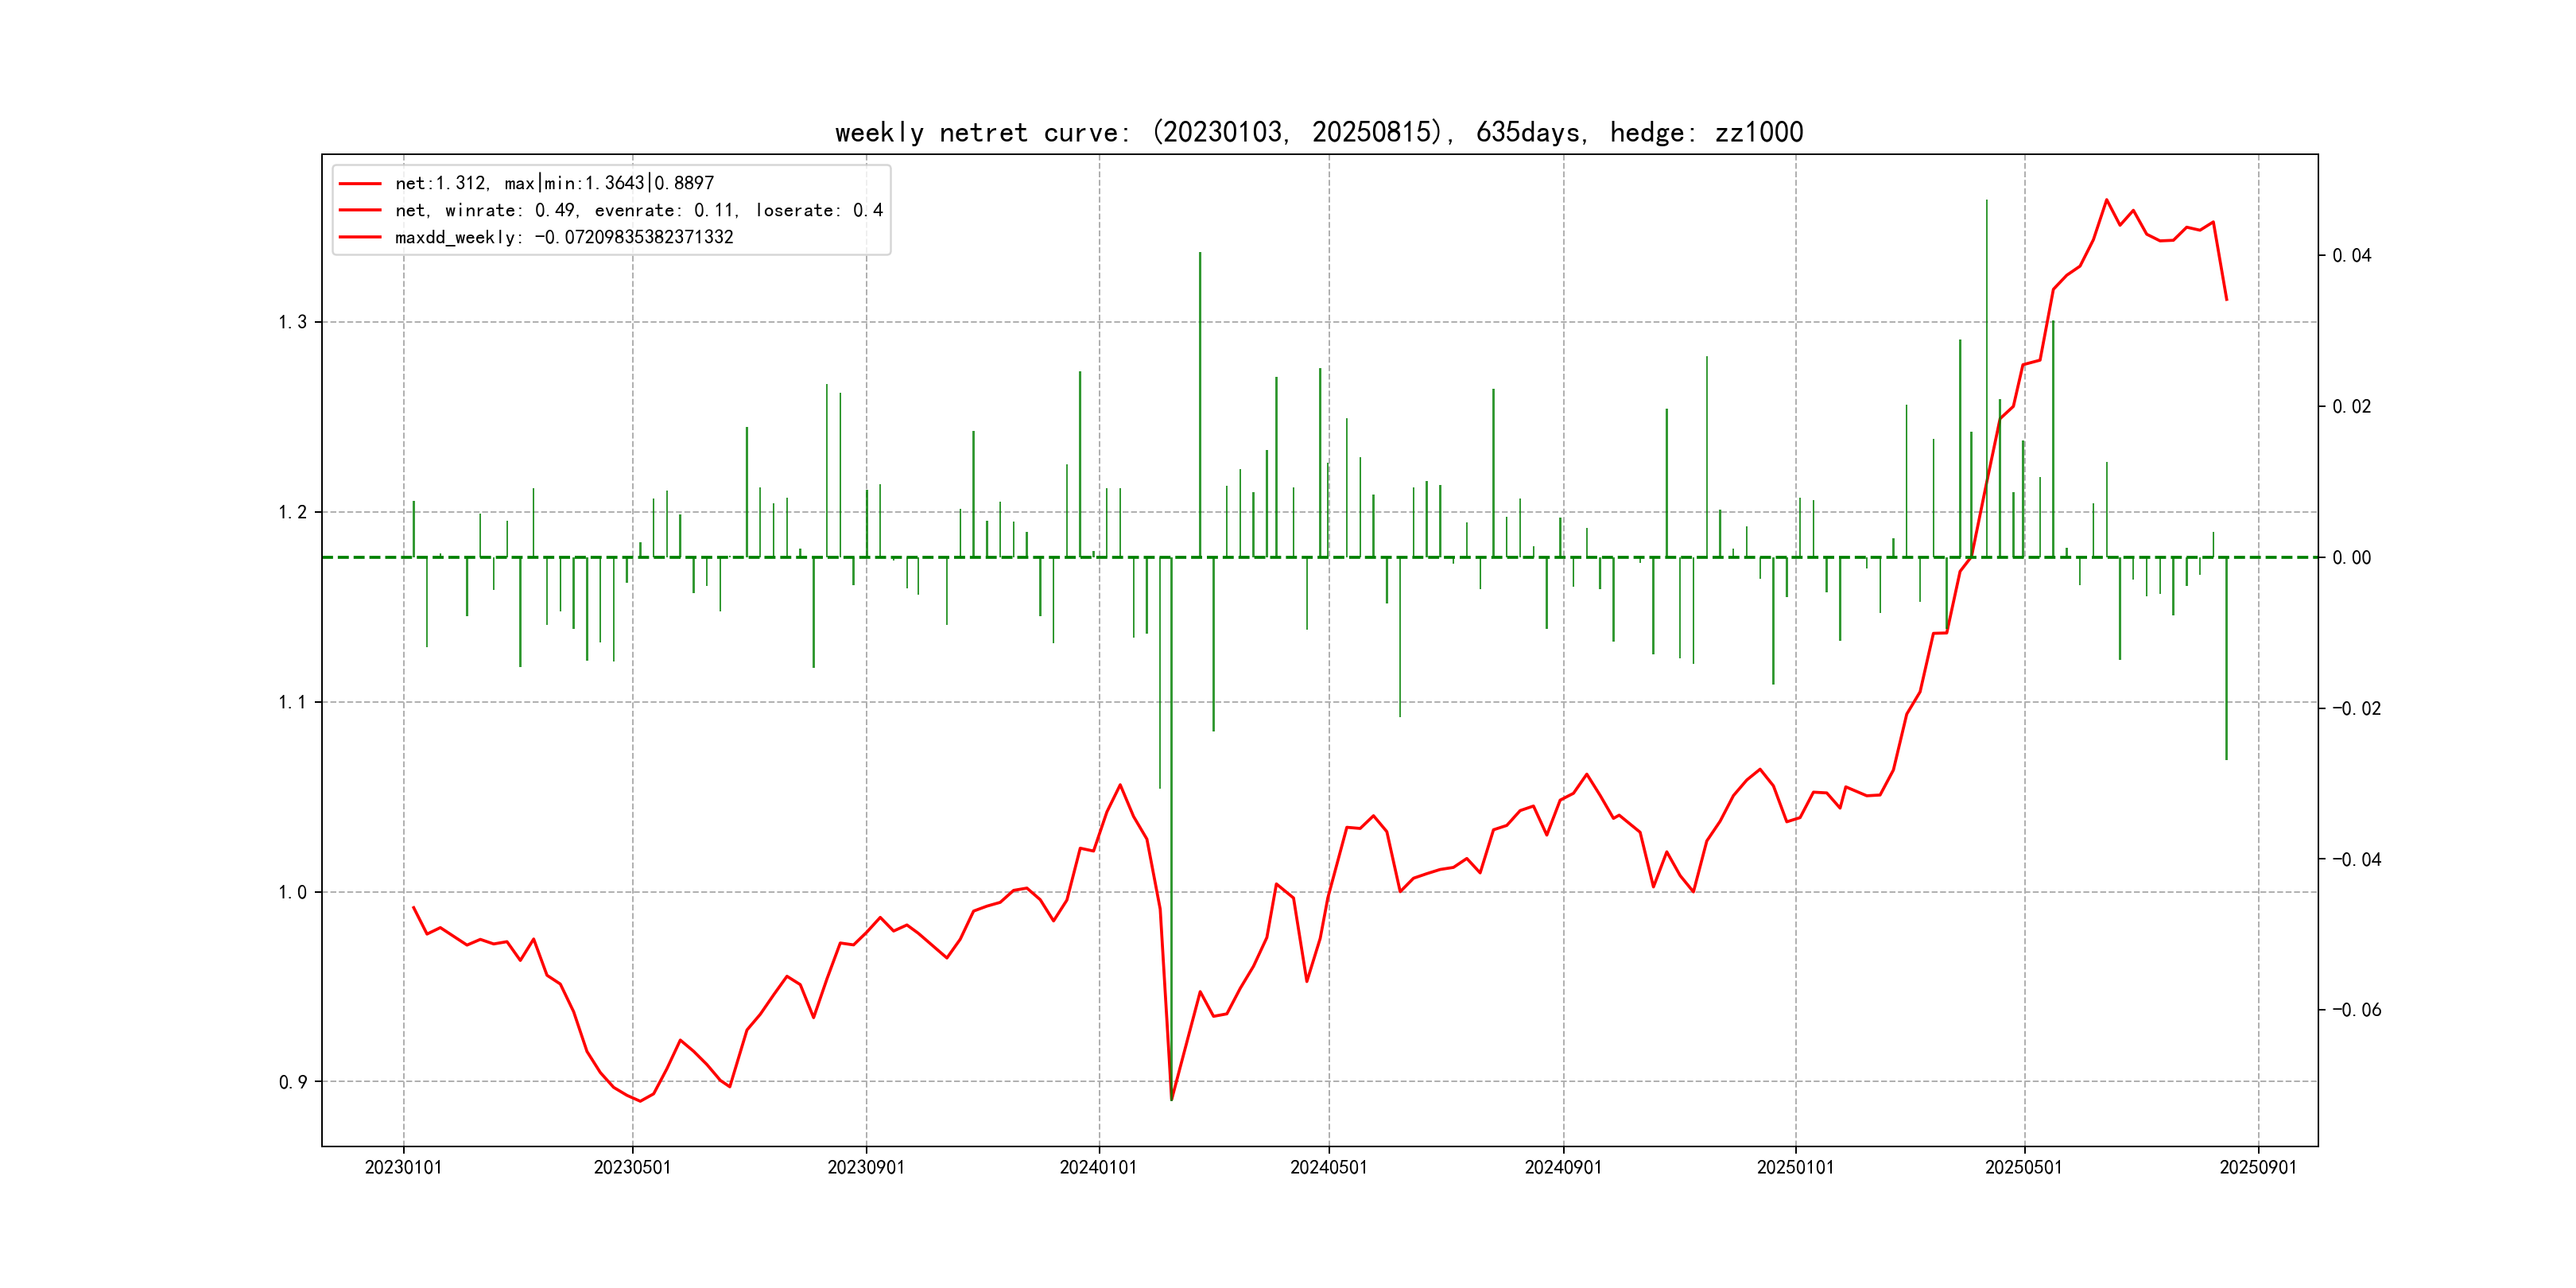
Task: Click the 20230501 x-axis label
Action: pos(632,1167)
